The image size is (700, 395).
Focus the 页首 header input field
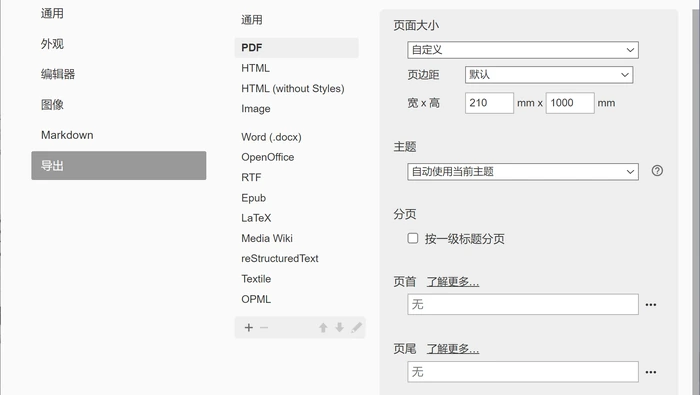(523, 304)
